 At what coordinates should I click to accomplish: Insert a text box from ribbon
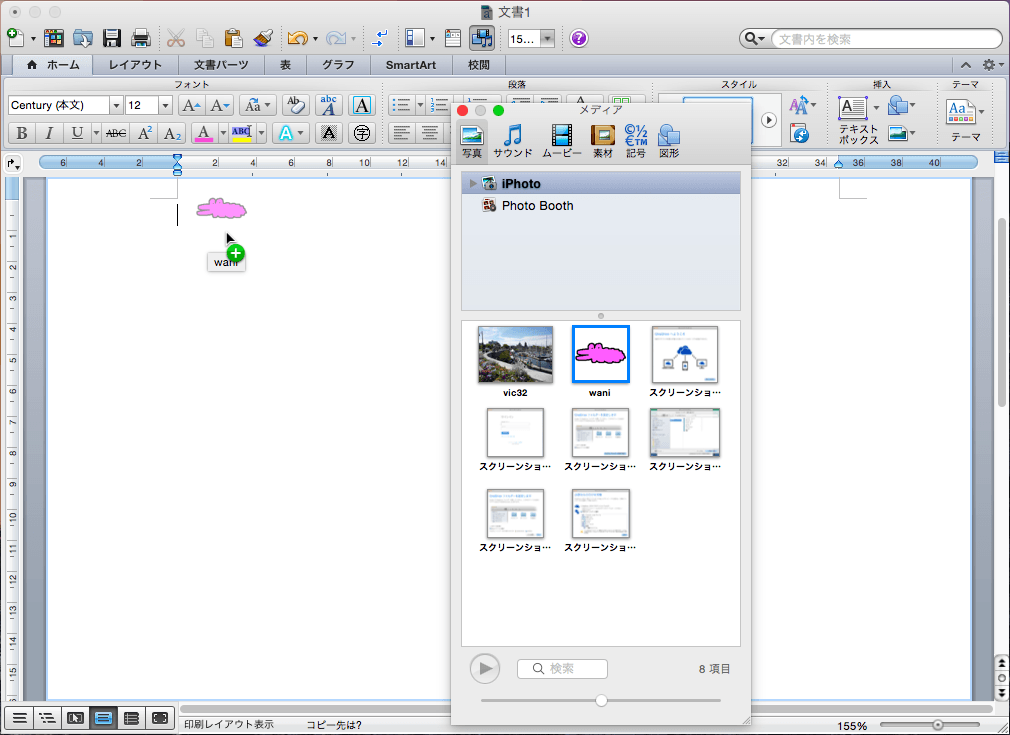853,108
